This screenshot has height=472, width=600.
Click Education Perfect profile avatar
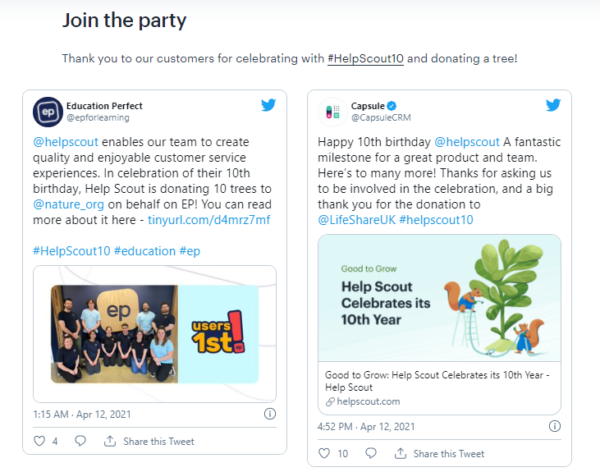48,112
